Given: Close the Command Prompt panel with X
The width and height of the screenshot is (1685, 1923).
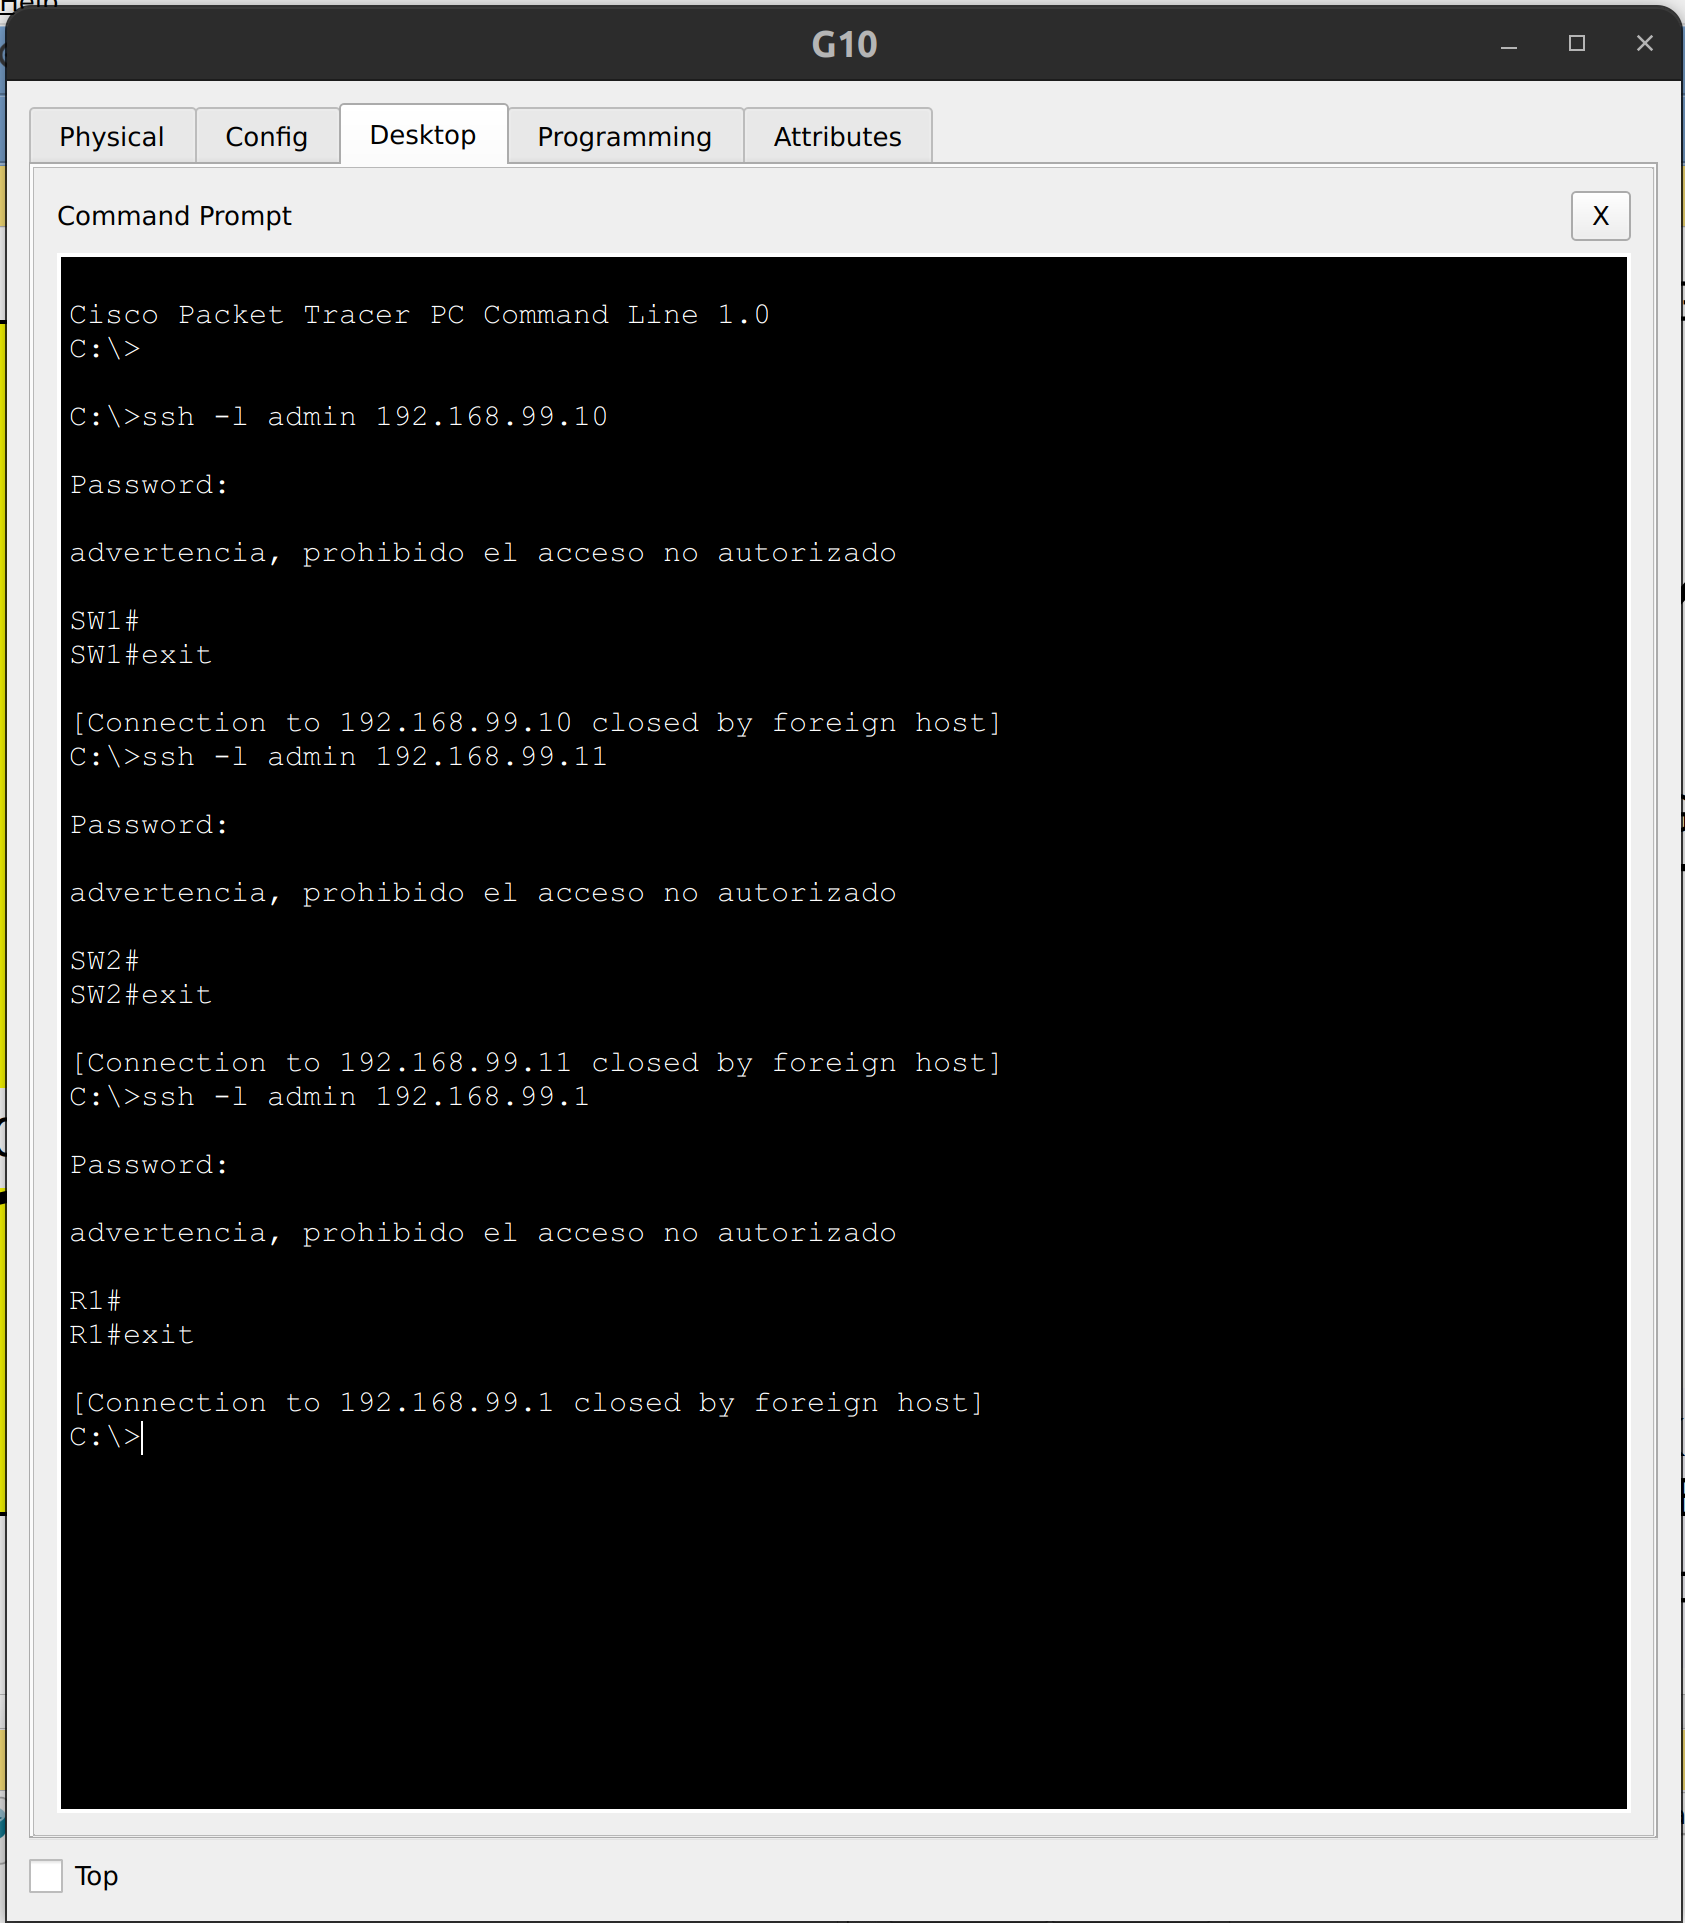Looking at the screenshot, I should click(x=1599, y=215).
